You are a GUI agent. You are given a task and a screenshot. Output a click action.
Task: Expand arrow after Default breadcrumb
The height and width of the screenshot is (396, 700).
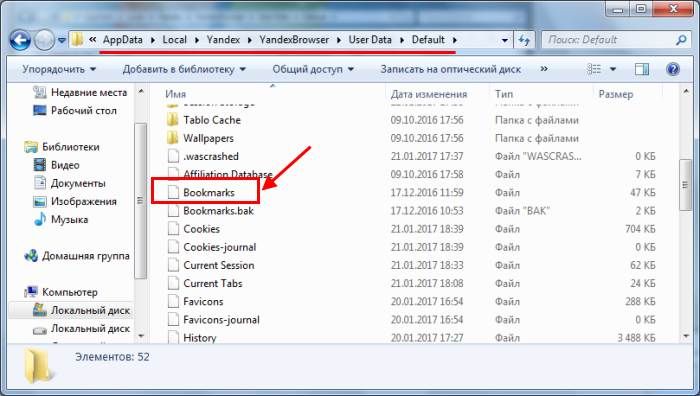pos(454,40)
